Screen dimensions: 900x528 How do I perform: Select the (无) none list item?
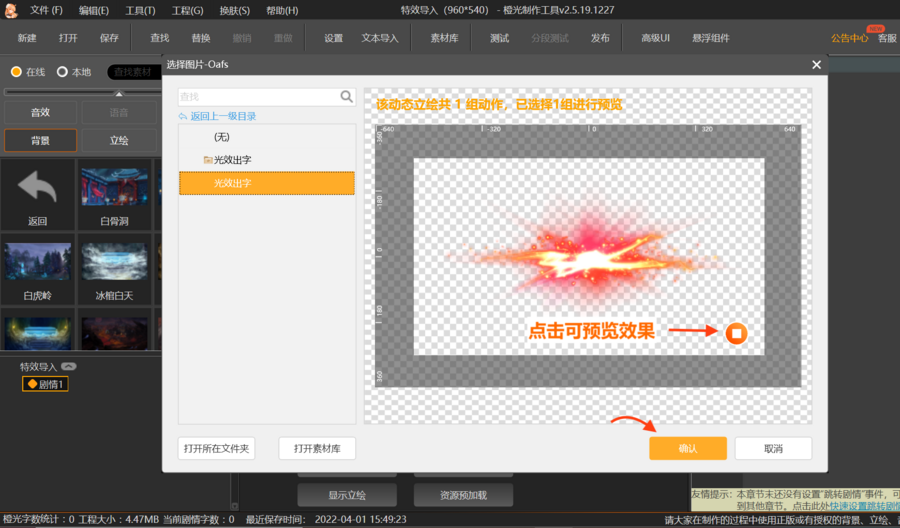(x=221, y=137)
